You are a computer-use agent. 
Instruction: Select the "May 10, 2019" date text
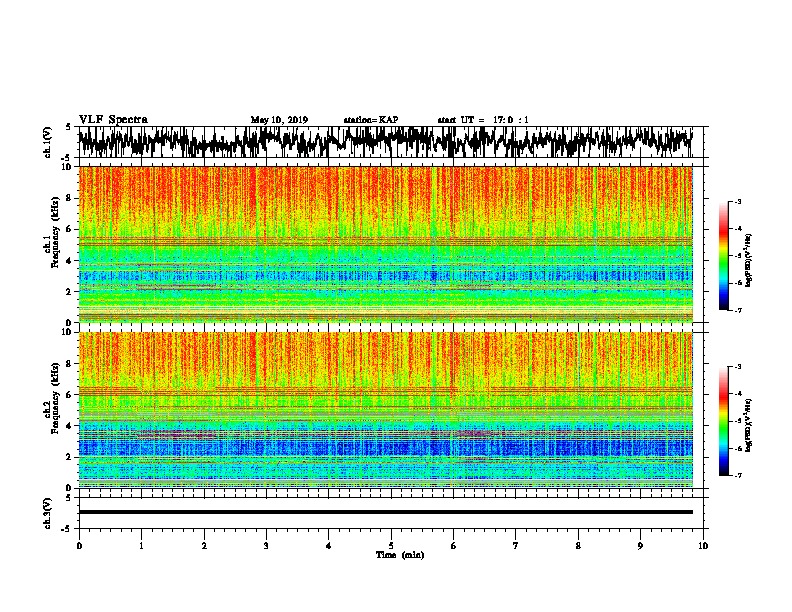[279, 120]
